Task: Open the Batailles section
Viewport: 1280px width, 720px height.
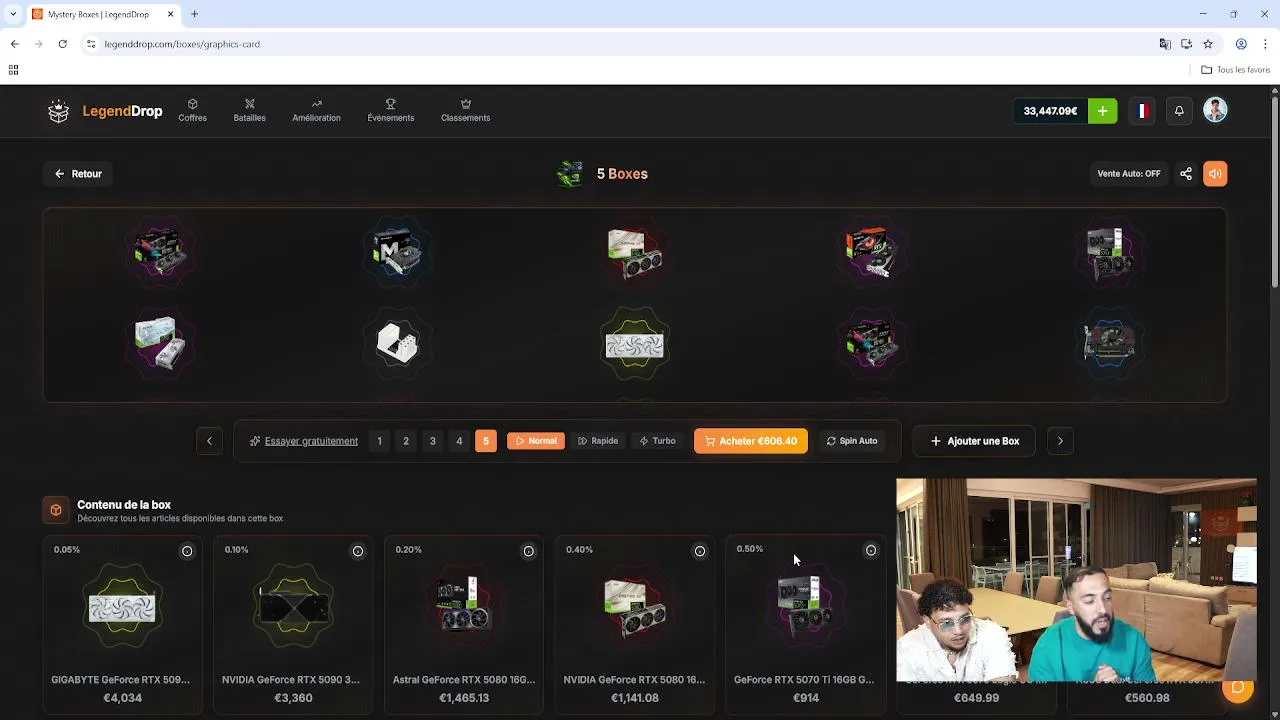Action: (x=250, y=110)
